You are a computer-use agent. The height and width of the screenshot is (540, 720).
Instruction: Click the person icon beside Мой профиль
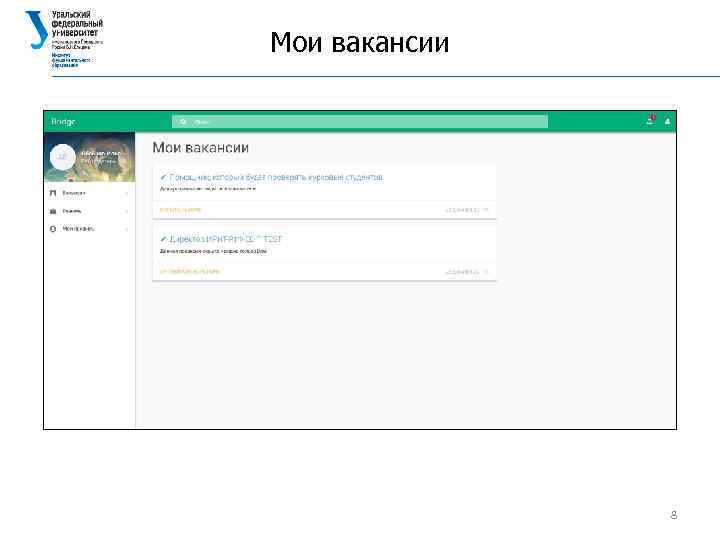53,229
